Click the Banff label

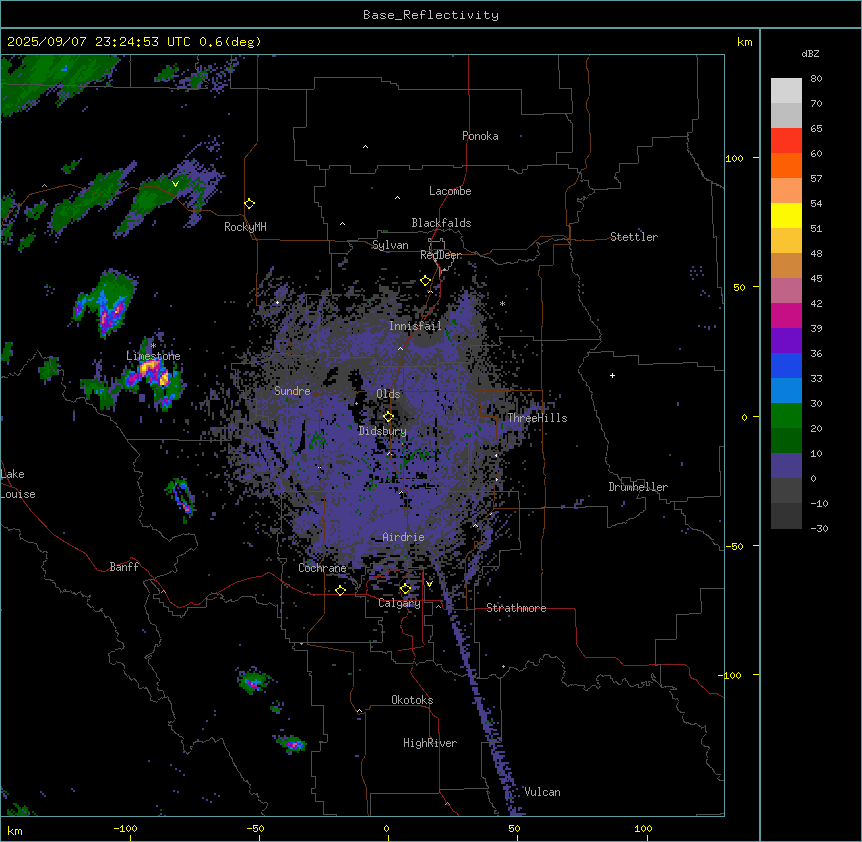124,567
